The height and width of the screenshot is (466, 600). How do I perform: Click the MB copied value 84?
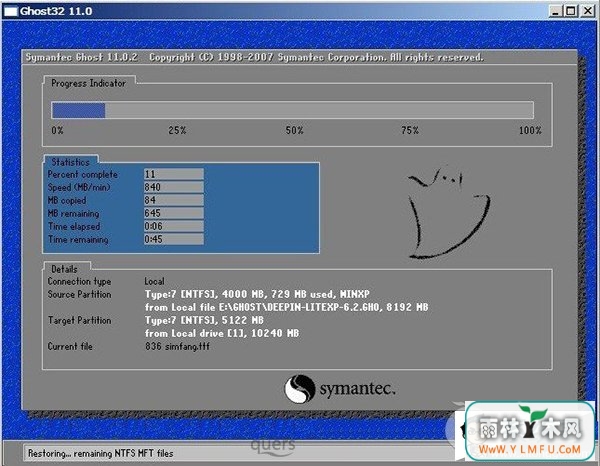[174, 200]
